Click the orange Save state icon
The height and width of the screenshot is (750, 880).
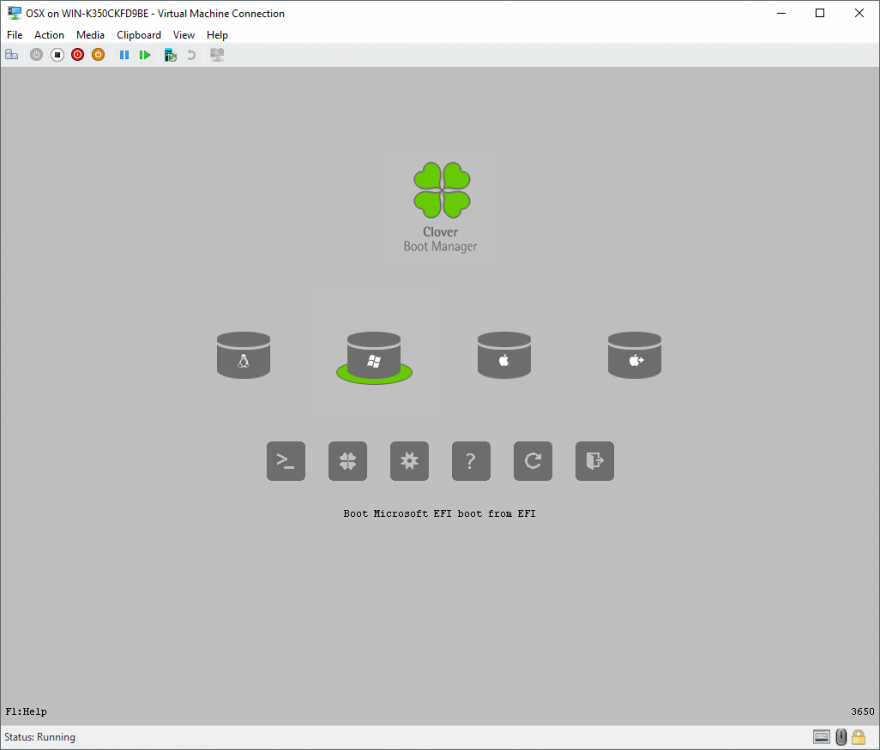point(98,54)
